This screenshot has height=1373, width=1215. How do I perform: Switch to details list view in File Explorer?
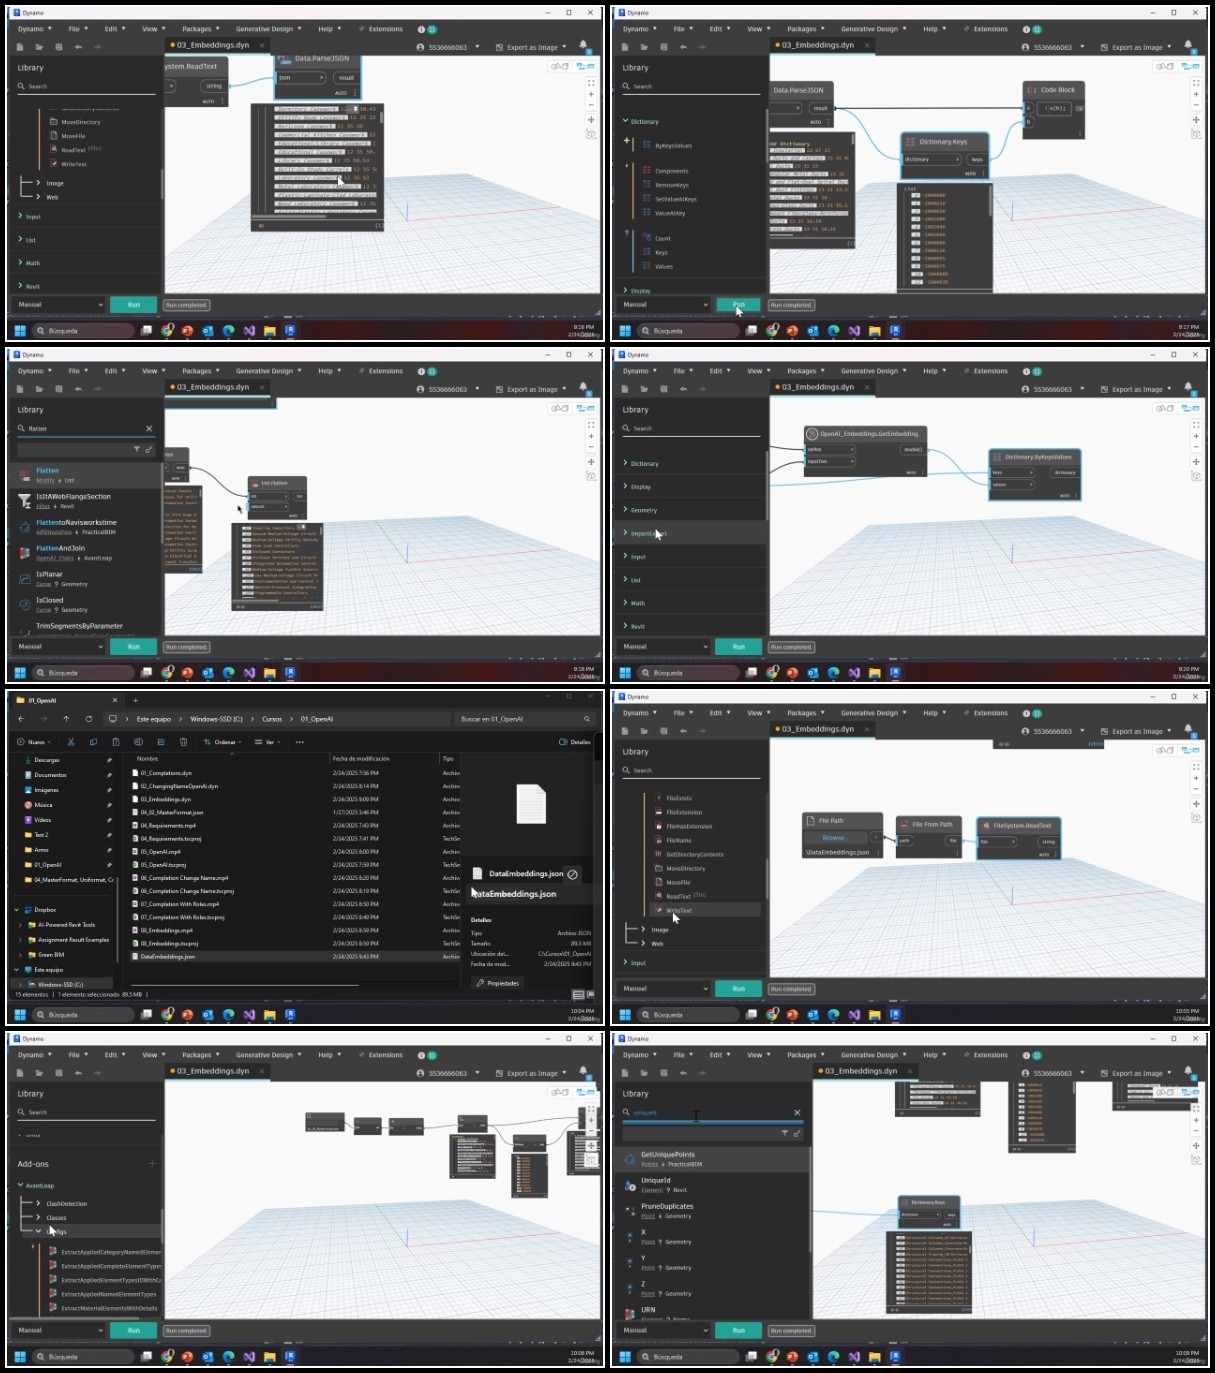coord(577,995)
